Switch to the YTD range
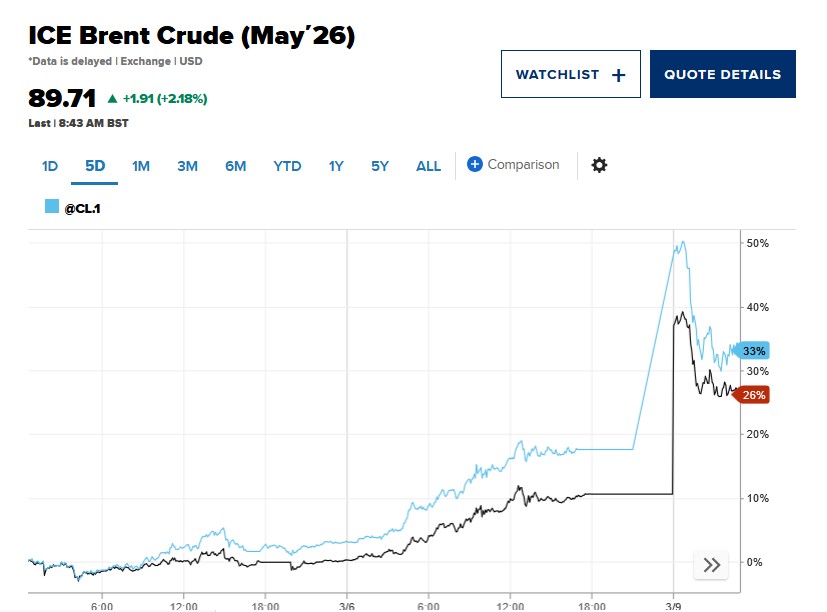Image resolution: width=827 pixels, height=612 pixels. coord(287,166)
